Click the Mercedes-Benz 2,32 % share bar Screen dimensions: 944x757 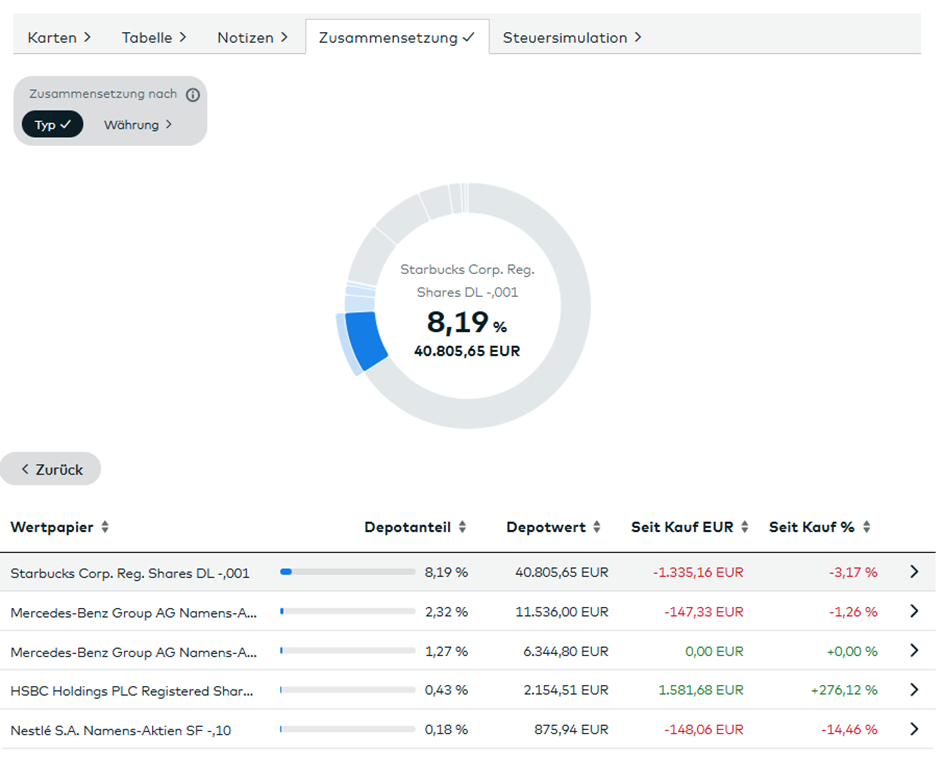(347, 611)
